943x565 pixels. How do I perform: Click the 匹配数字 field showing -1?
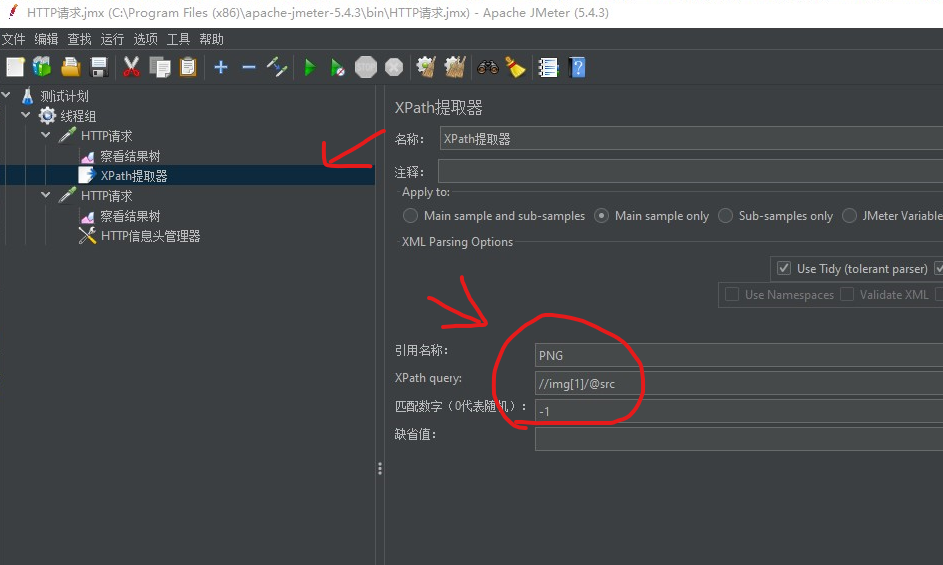coord(739,411)
